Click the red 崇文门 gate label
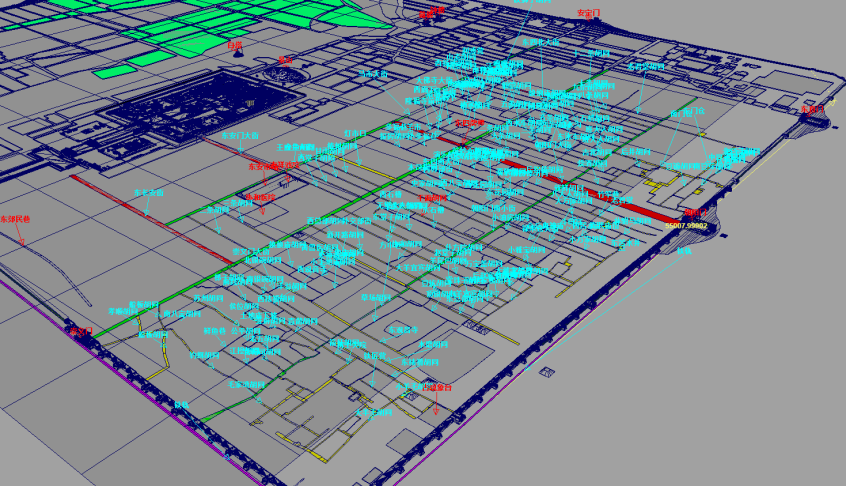This screenshot has height=486, width=847. (x=79, y=330)
